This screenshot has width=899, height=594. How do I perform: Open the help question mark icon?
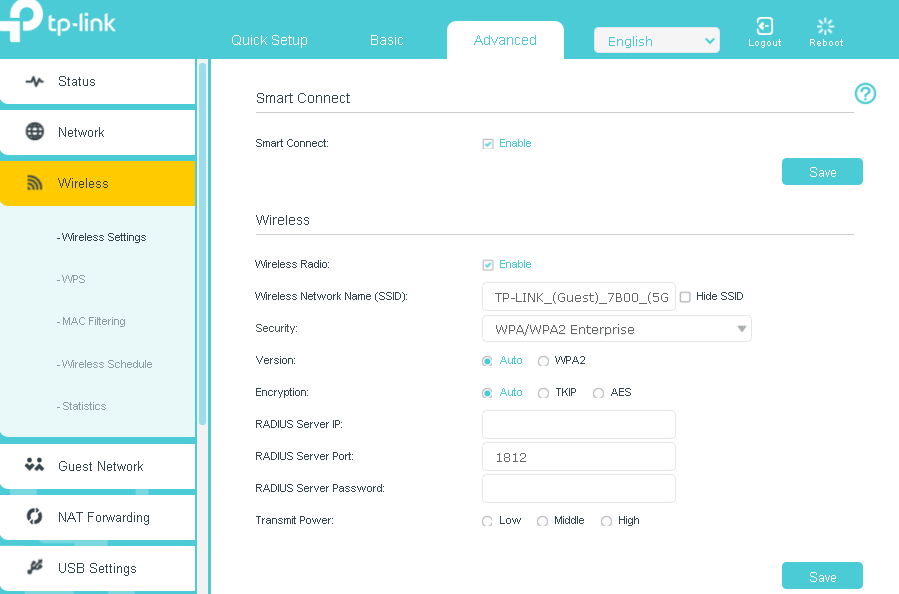[x=865, y=94]
